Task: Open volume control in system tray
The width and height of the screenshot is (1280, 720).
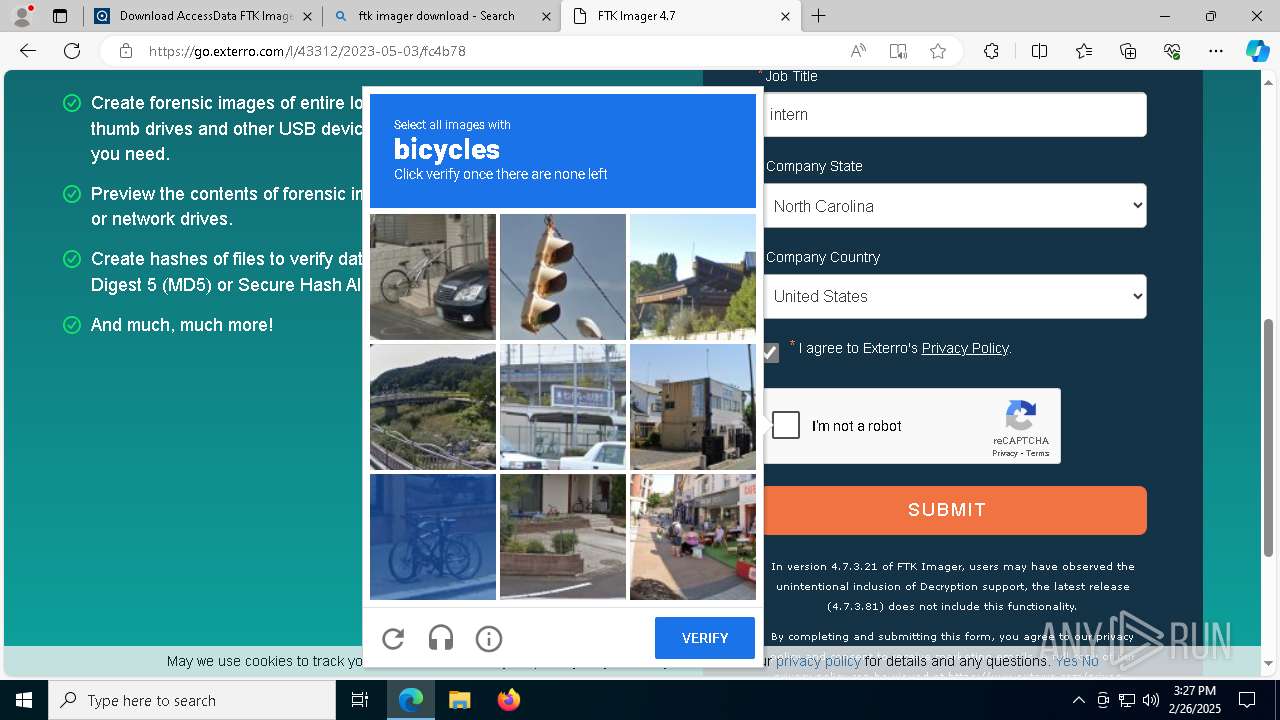Action: (1150, 700)
